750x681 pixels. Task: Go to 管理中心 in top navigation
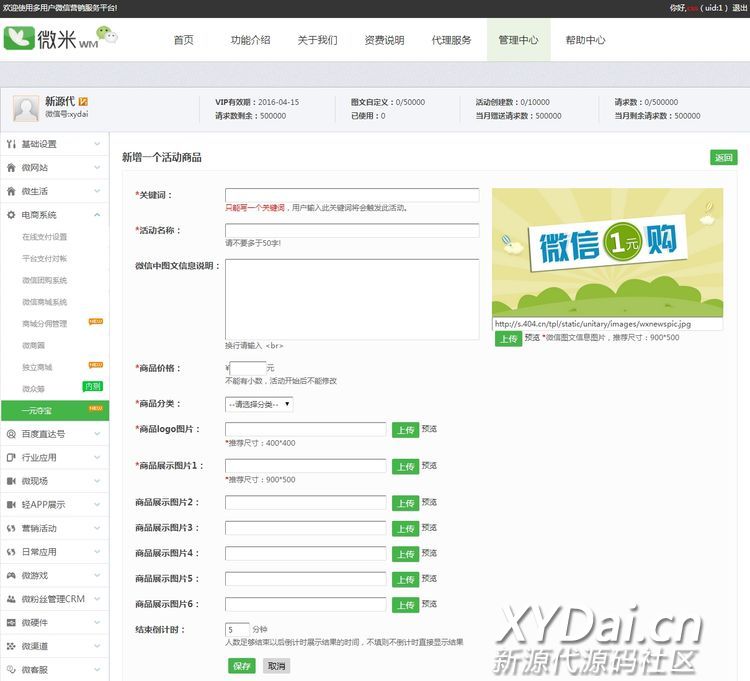point(518,41)
